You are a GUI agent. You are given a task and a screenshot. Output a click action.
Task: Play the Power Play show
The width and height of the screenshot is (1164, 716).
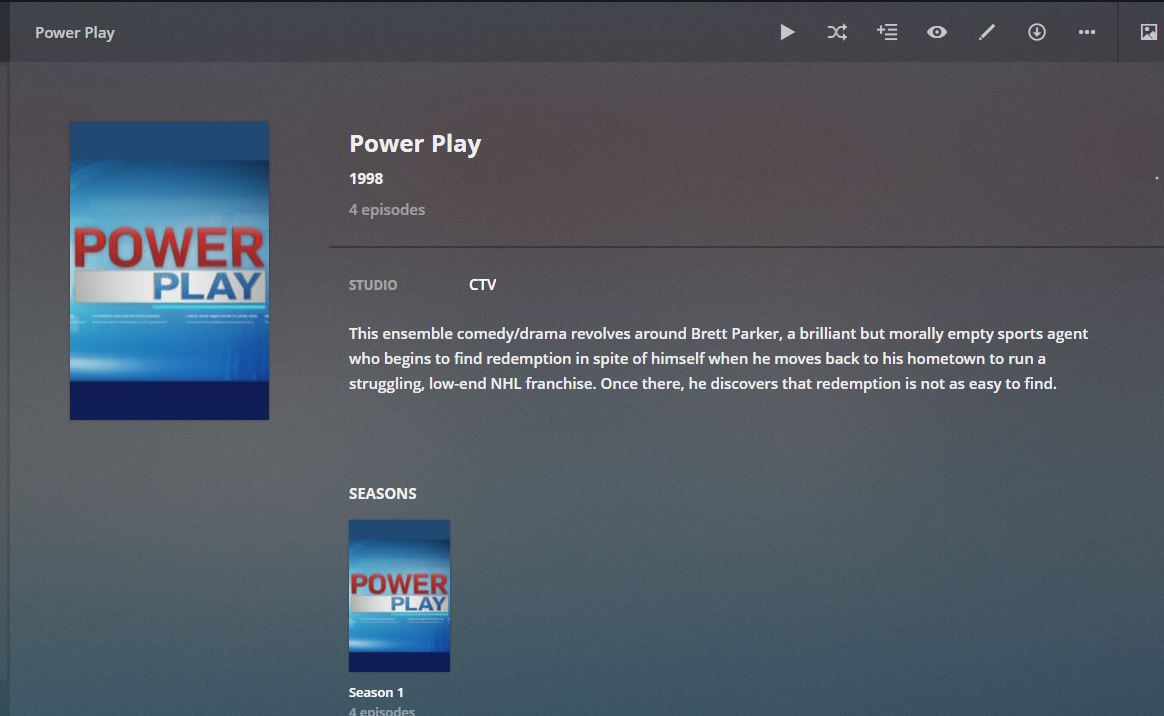click(787, 32)
